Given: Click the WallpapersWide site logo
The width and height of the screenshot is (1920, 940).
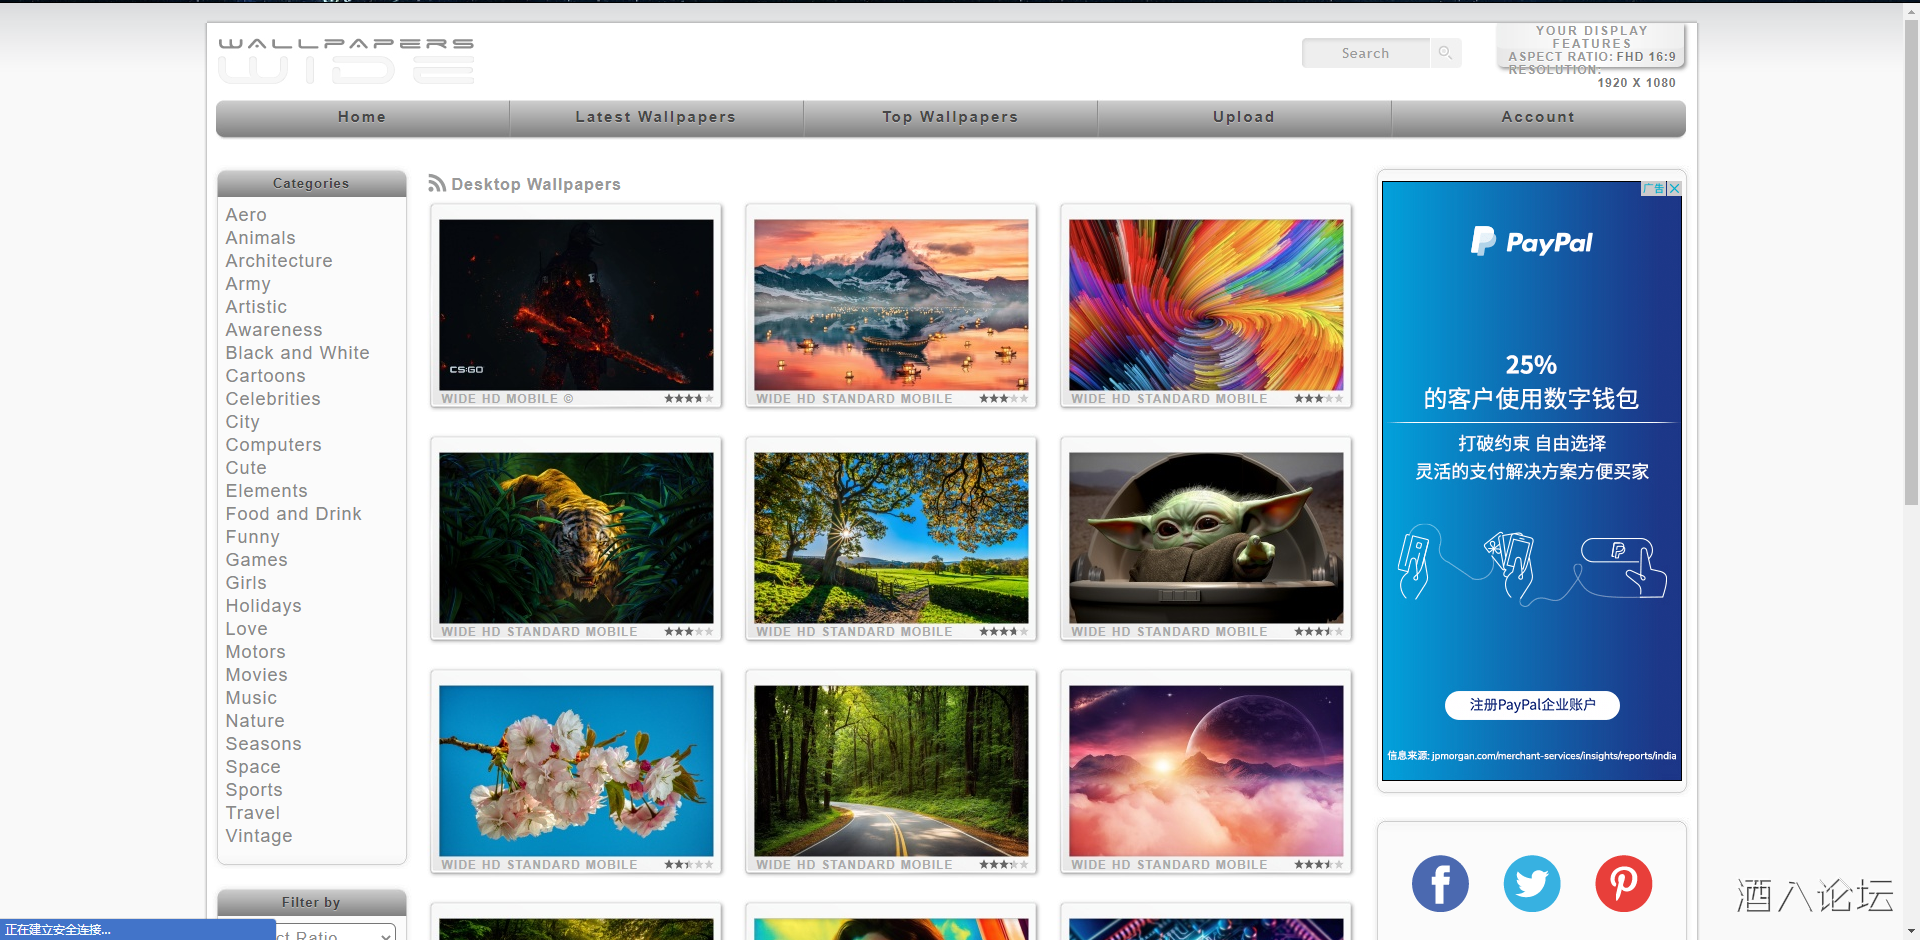Looking at the screenshot, I should click(346, 61).
